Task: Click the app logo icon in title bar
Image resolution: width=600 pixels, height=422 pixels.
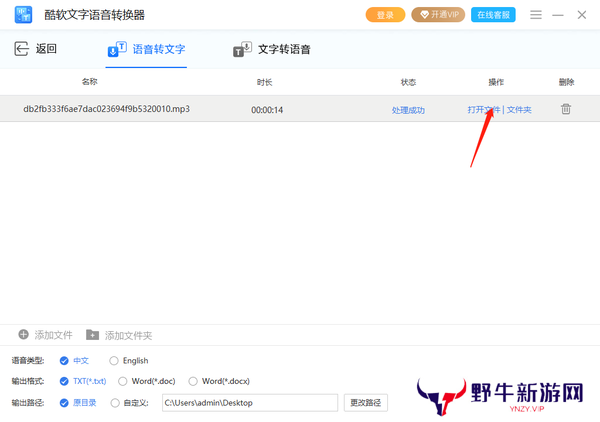Action: coord(23,15)
